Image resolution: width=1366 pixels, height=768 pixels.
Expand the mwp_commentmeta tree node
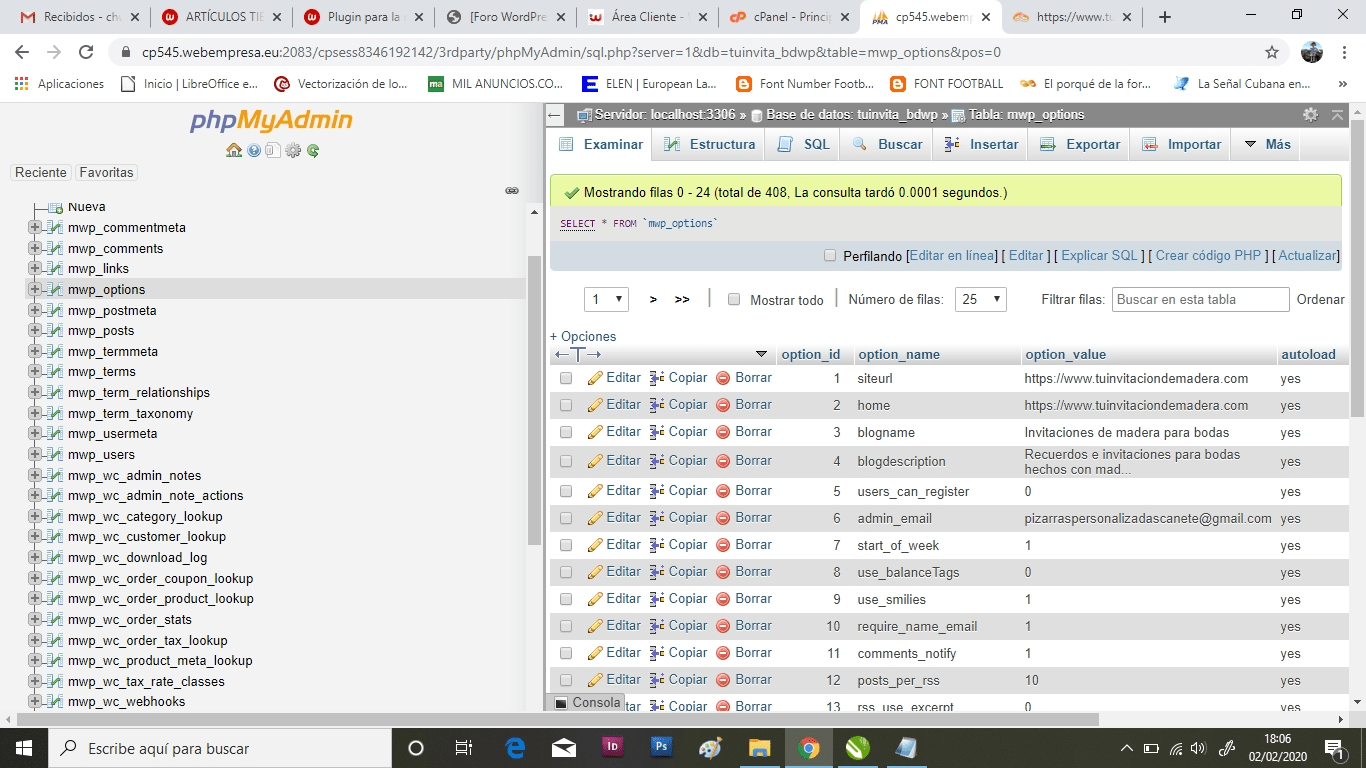pyautogui.click(x=35, y=227)
